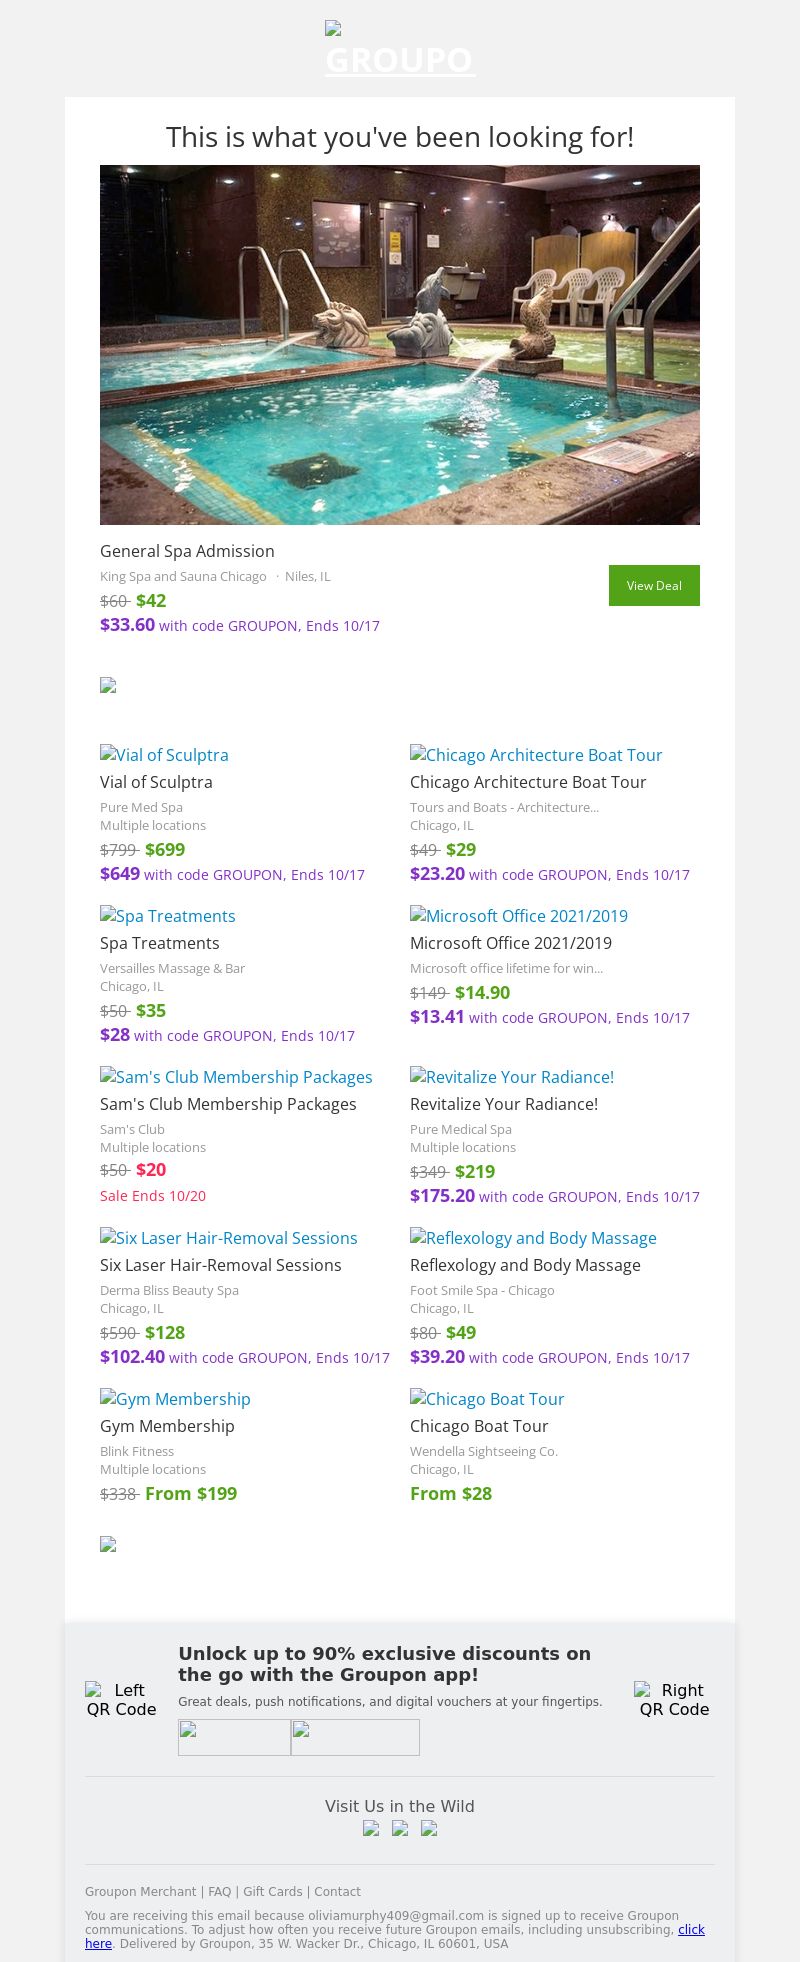800x1962 pixels.
Task: Click the View Deal button
Action: click(654, 585)
